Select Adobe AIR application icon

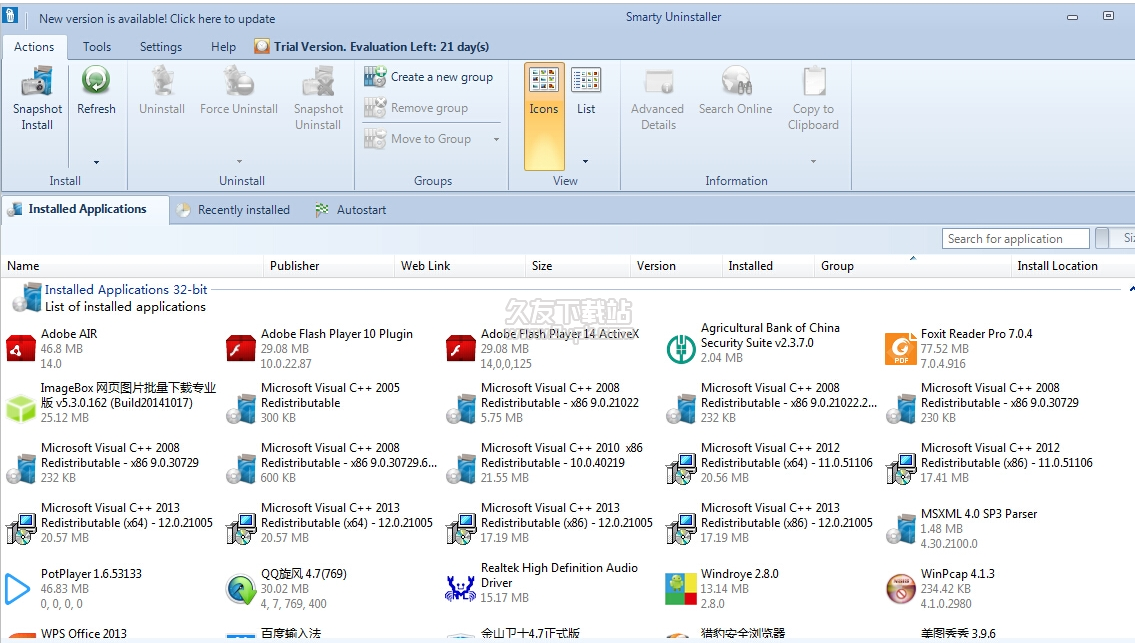(x=20, y=348)
